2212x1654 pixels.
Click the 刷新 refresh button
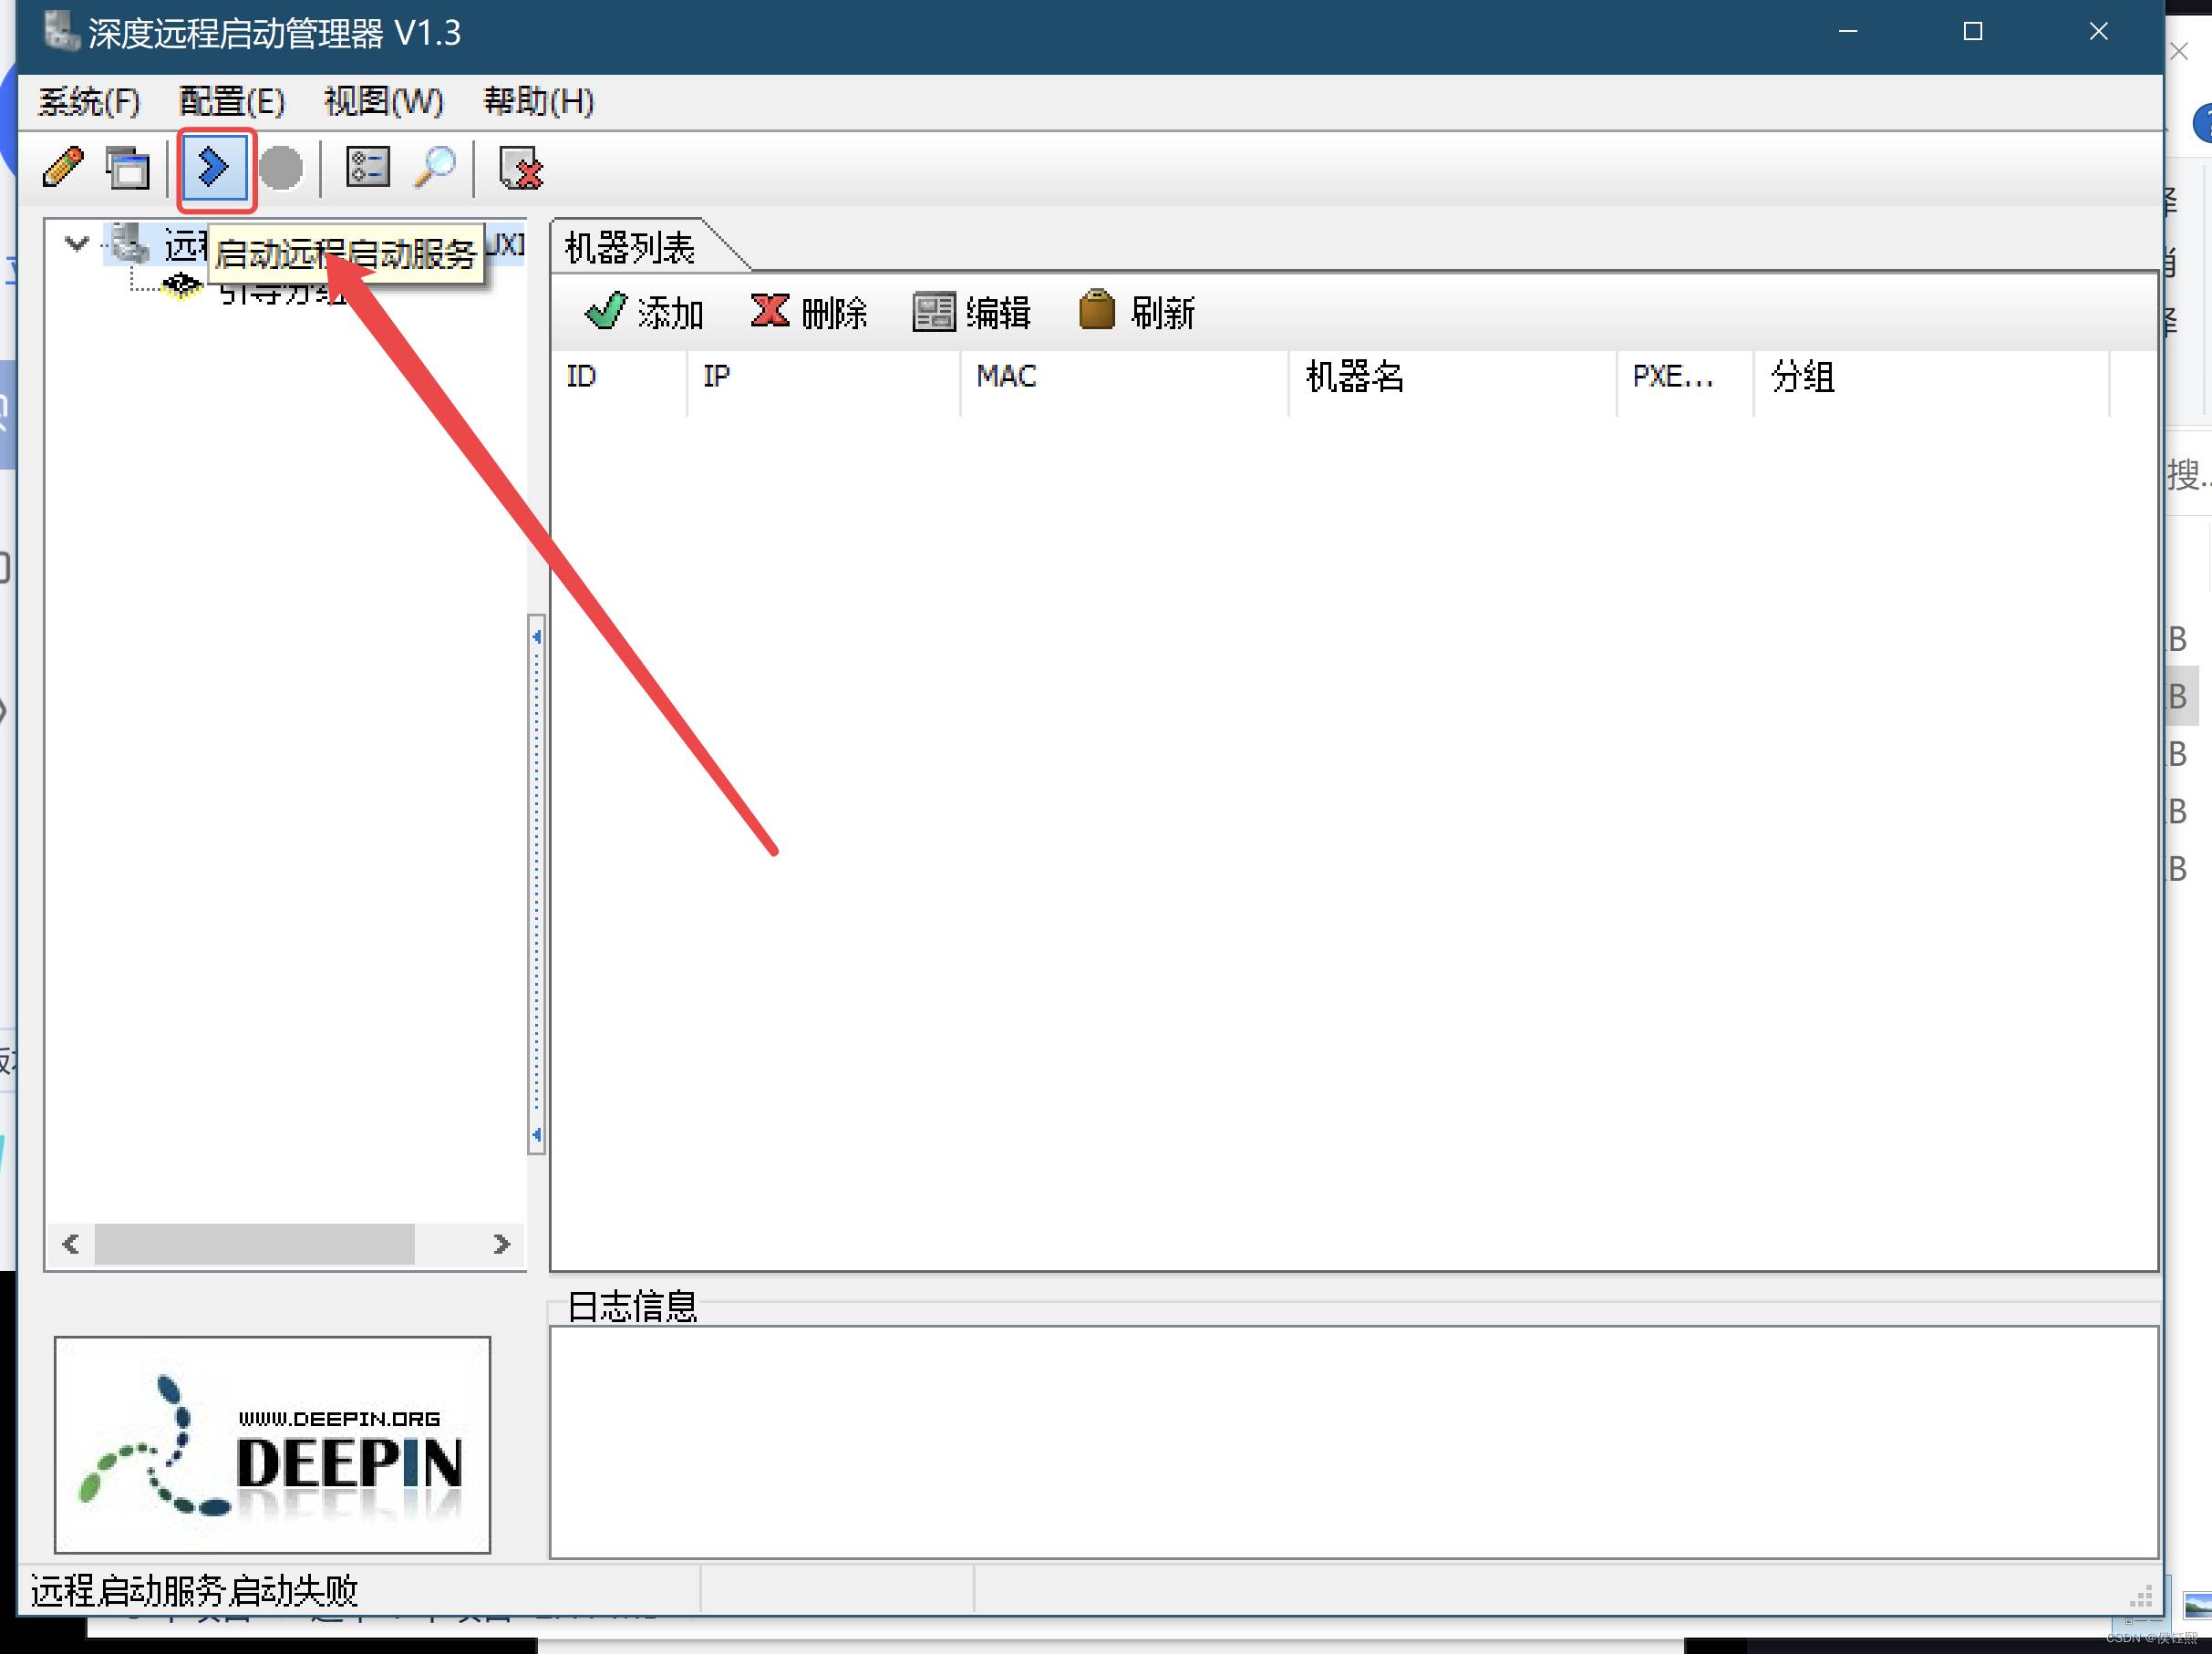click(x=1137, y=312)
